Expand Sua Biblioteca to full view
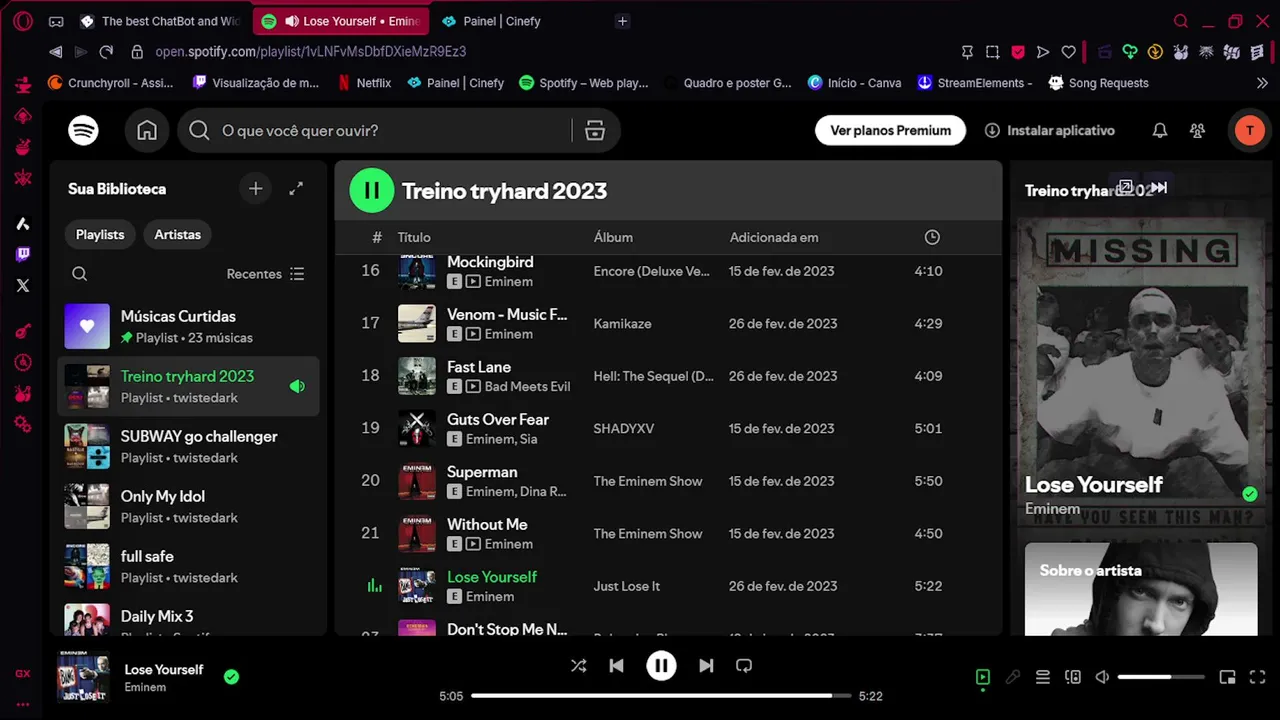1280x720 pixels. point(296,189)
